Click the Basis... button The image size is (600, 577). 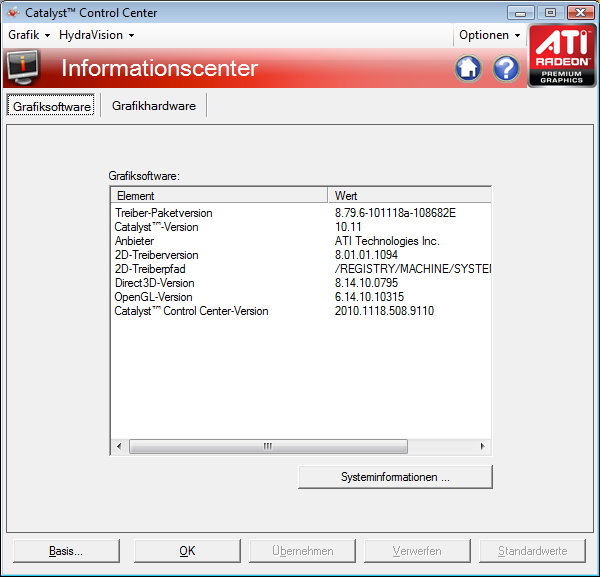click(66, 551)
